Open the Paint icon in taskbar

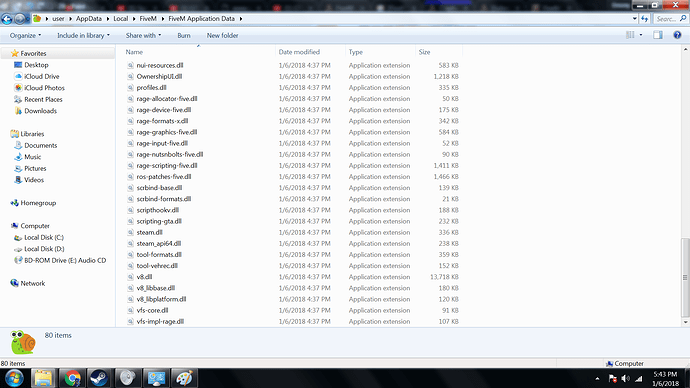184,378
